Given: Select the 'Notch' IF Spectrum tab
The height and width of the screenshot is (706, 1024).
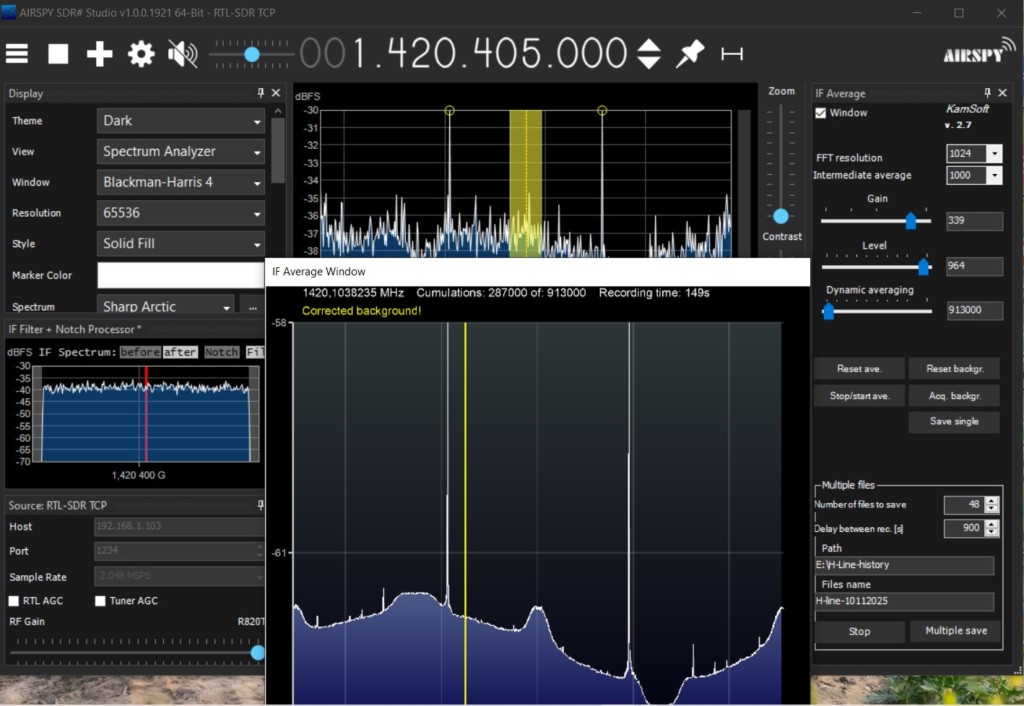Looking at the screenshot, I should (x=221, y=352).
